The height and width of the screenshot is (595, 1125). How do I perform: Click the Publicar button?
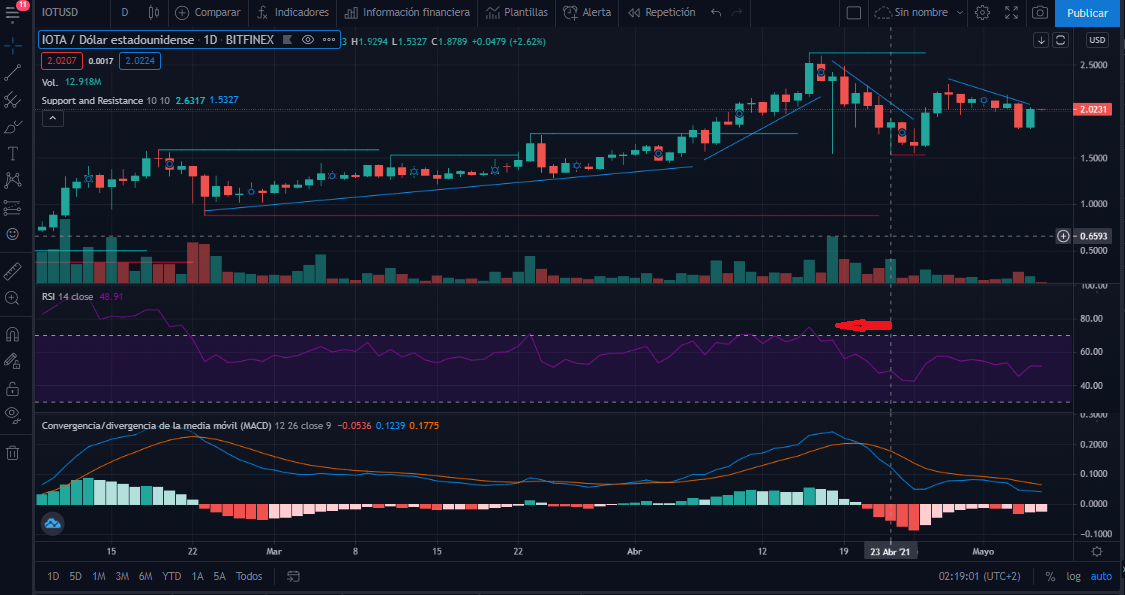point(1087,13)
